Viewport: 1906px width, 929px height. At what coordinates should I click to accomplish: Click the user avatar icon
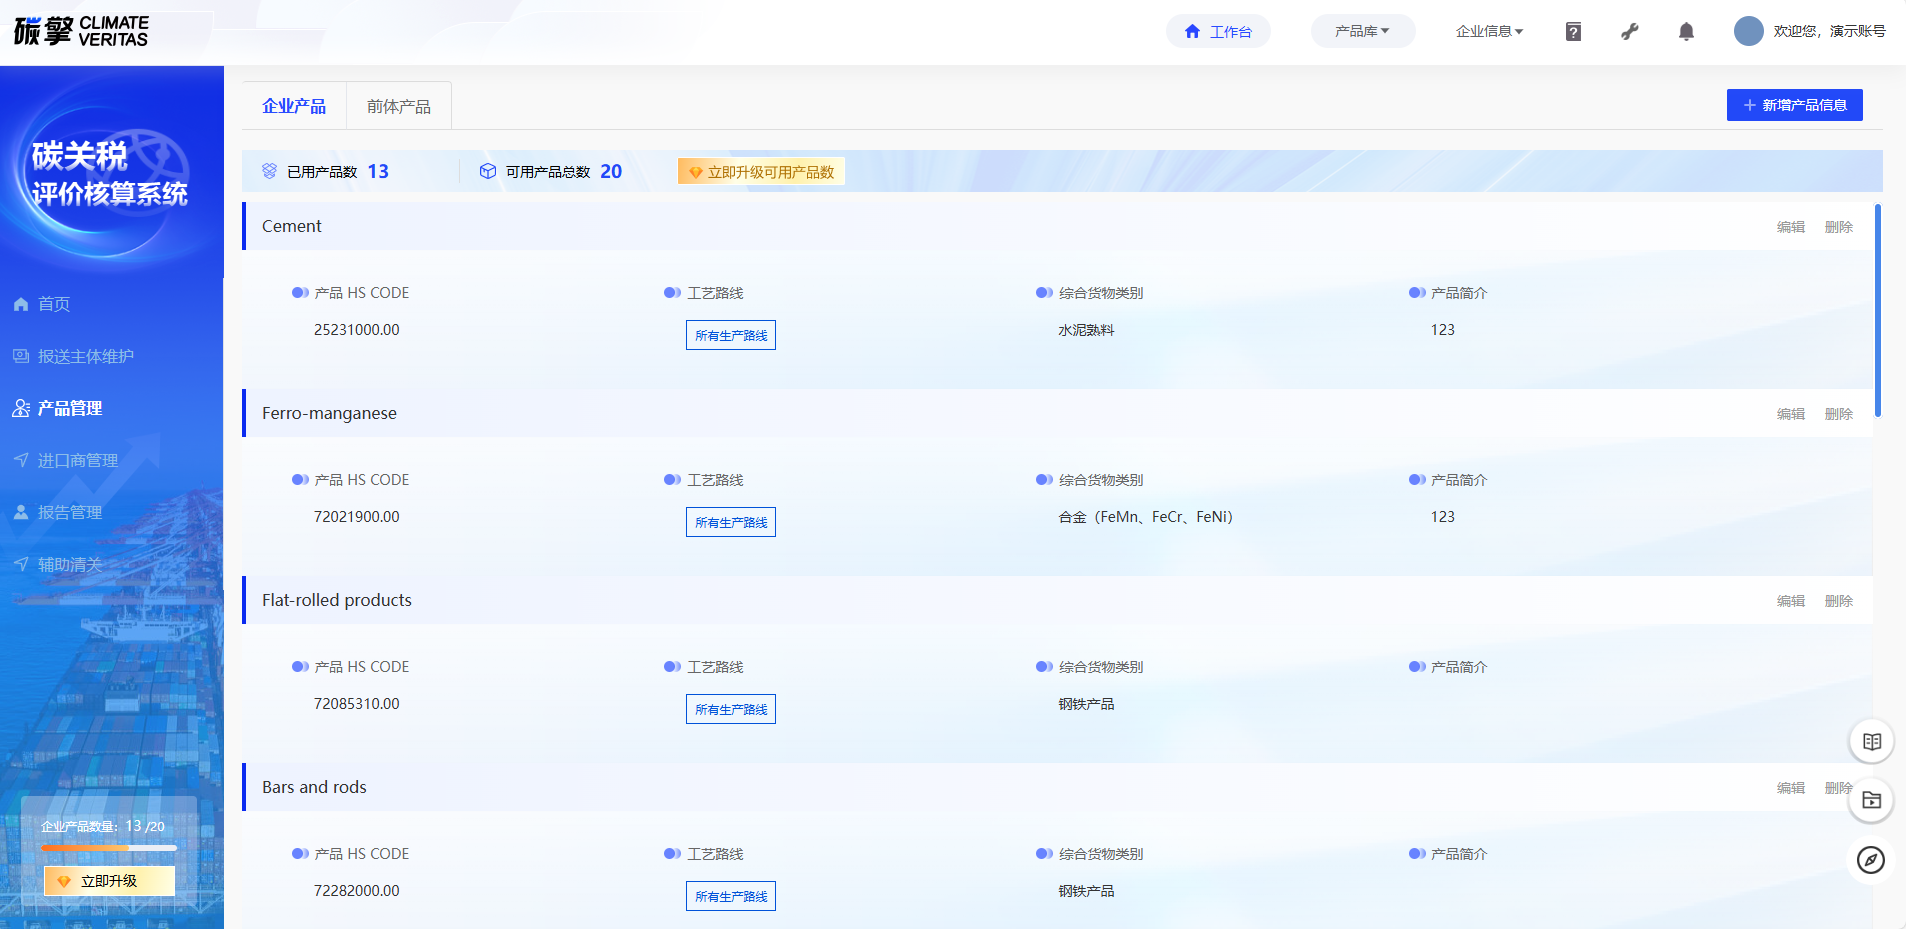coord(1748,31)
